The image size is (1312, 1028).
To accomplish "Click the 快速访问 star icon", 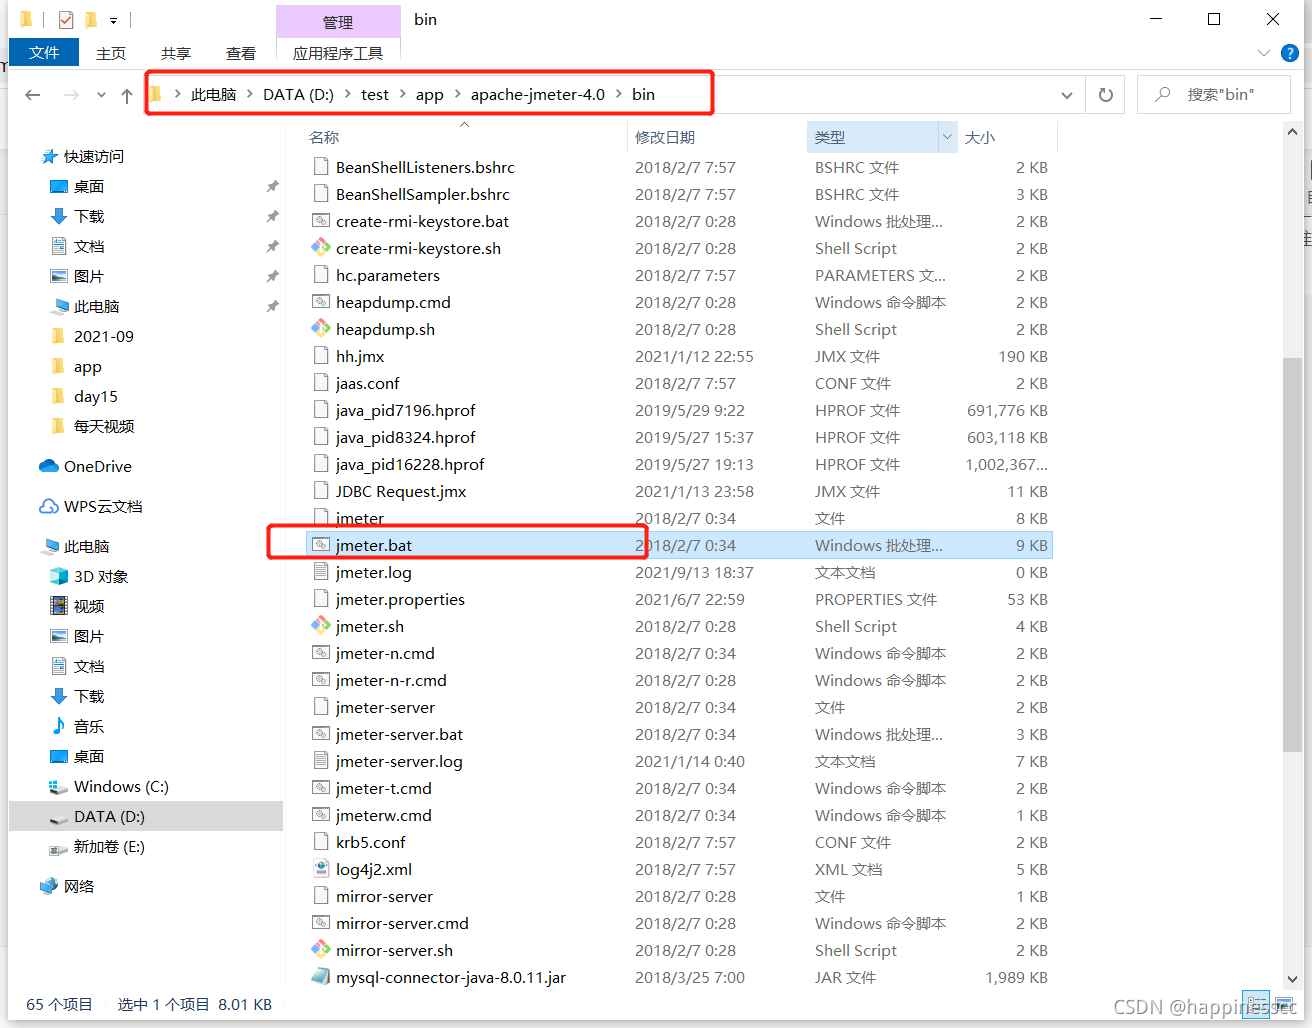I will 49,157.
